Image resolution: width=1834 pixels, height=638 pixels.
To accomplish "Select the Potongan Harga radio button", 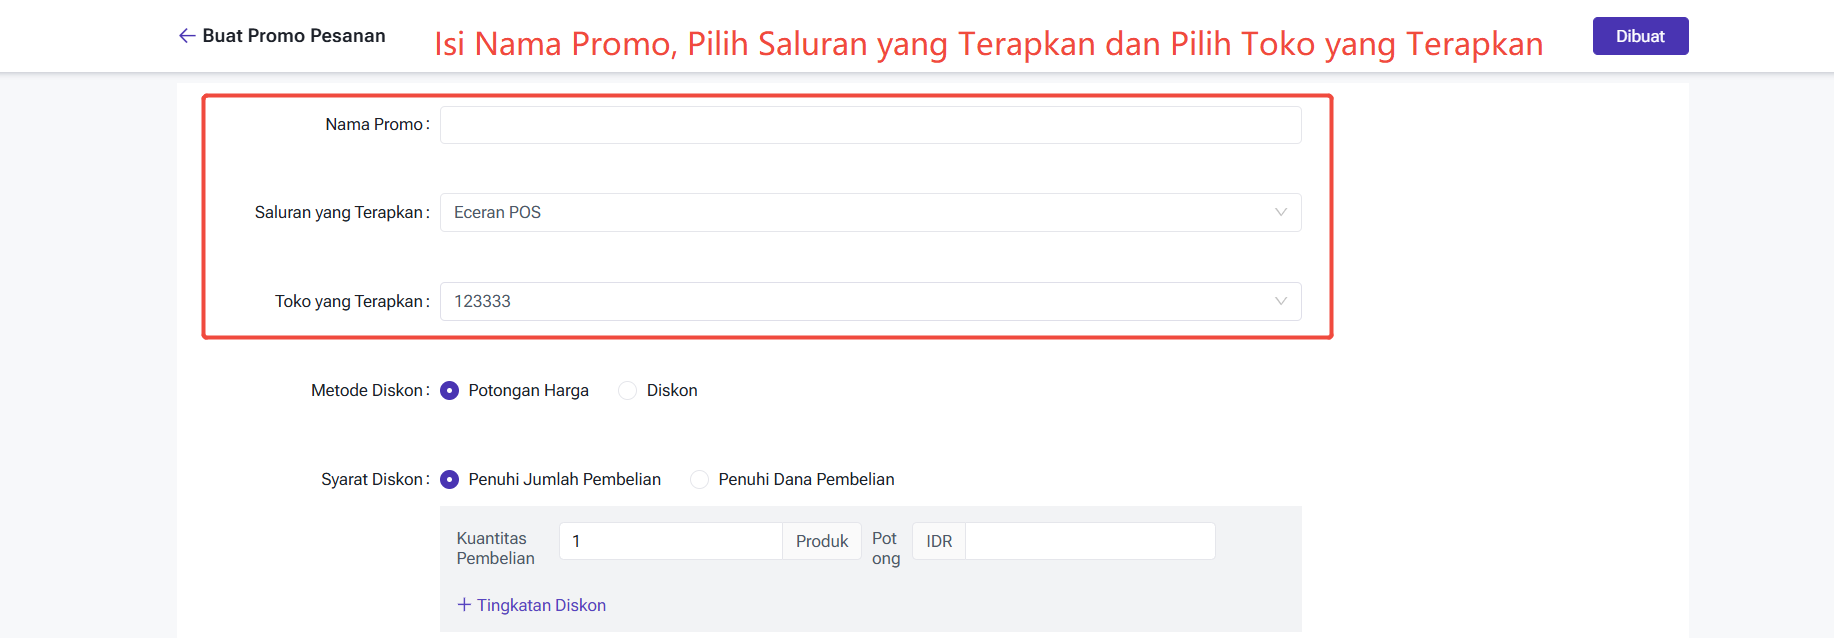I will [450, 391].
